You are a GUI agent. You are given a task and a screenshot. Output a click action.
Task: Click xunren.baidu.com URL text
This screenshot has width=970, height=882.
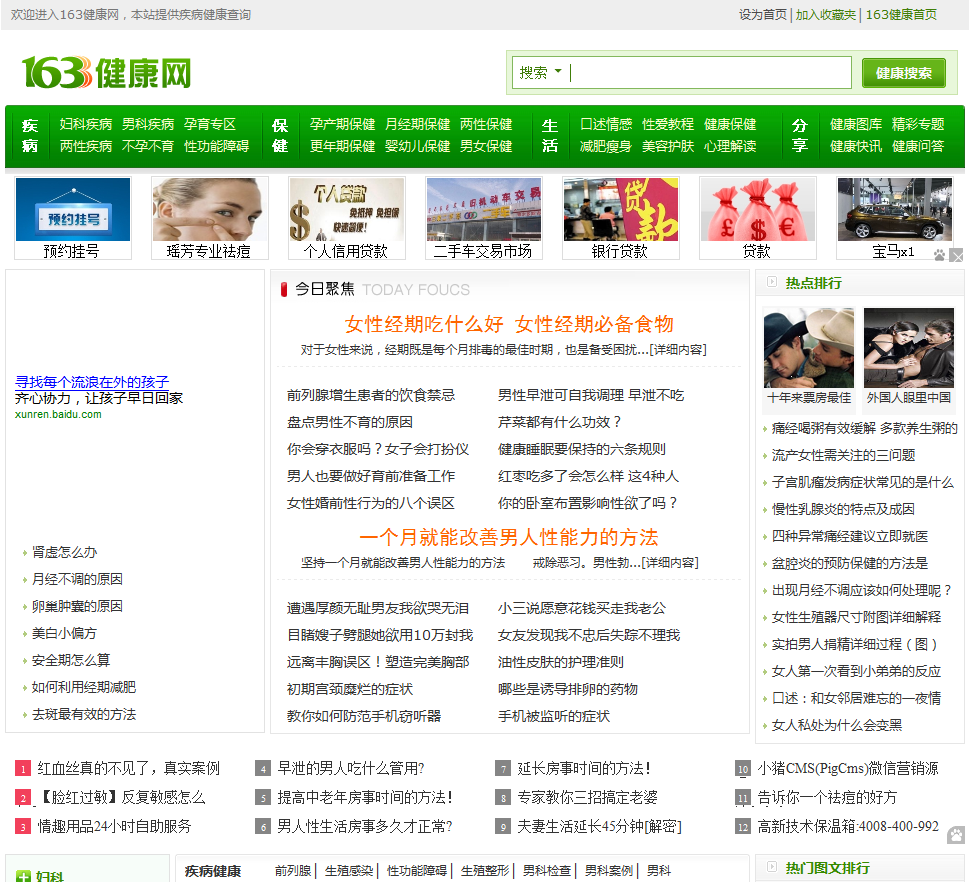click(x=58, y=414)
